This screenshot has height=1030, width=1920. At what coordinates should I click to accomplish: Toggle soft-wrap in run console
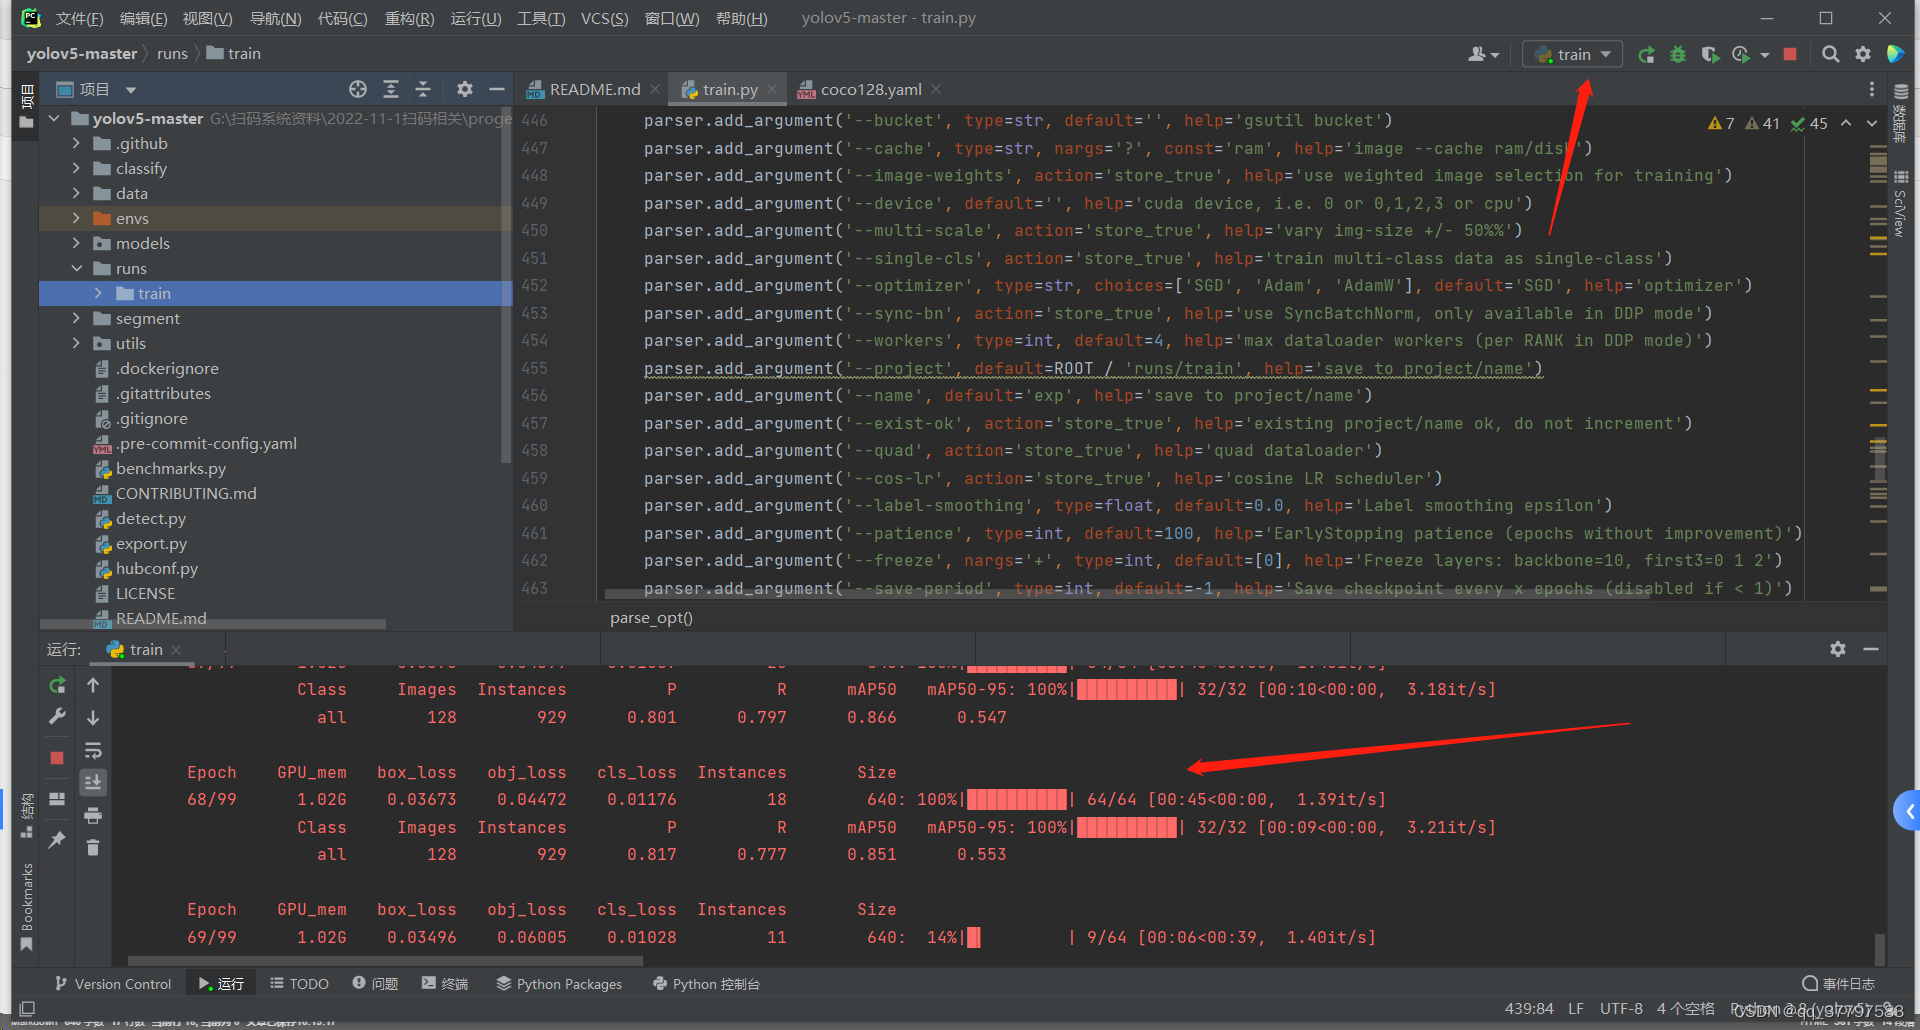[93, 750]
